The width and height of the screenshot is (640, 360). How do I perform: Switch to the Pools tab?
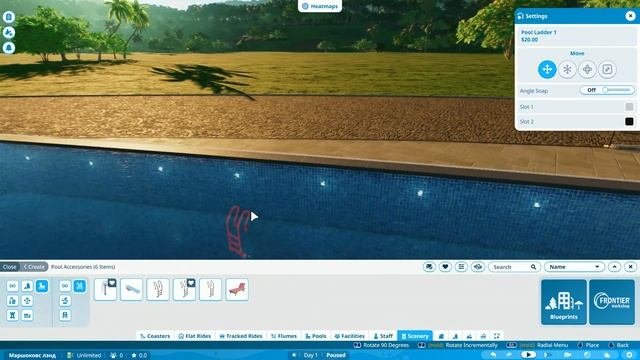point(316,336)
